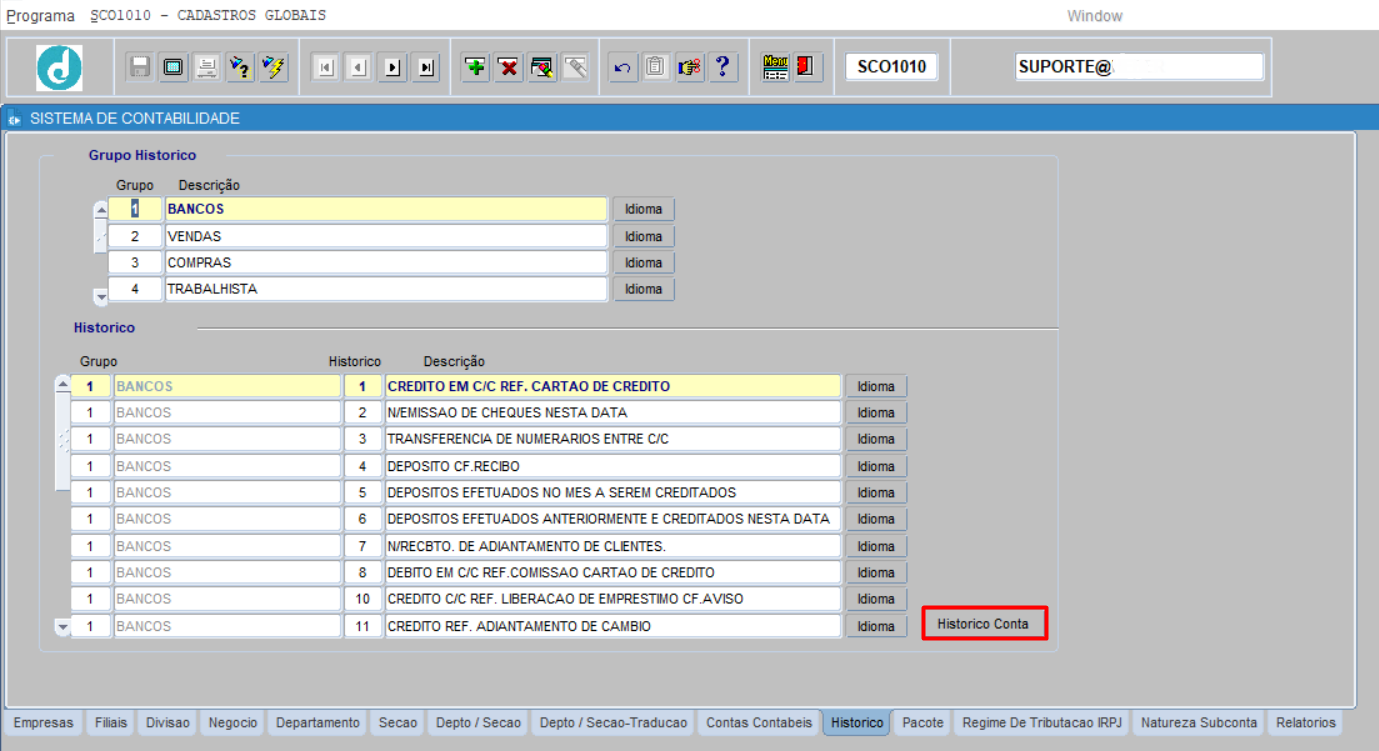Click the red door Exit icon
This screenshot has width=1379, height=751.
point(806,67)
